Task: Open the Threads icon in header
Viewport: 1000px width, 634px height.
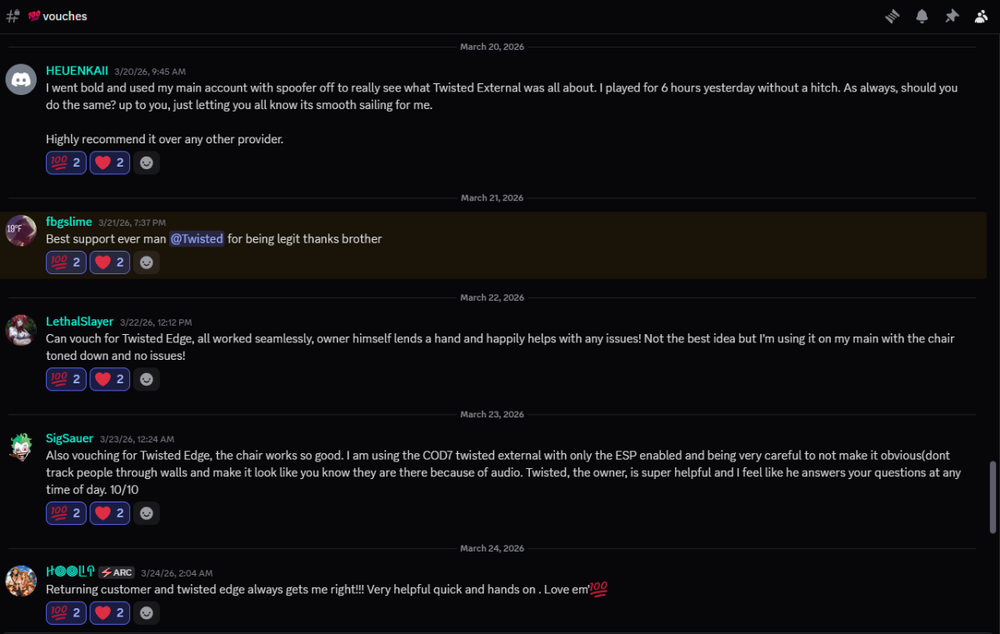Action: tap(892, 16)
